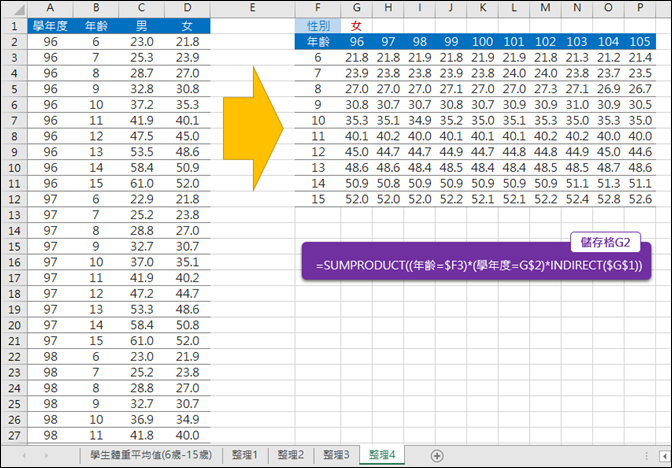Select cell G1 with red 女
672x468 pixels.
357,26
